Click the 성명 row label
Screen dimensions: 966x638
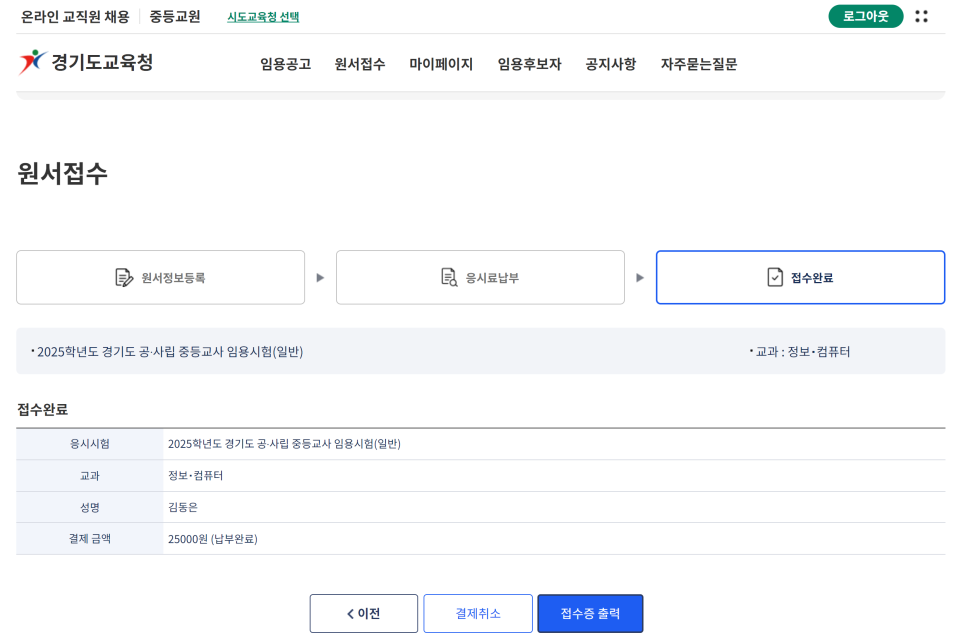point(90,507)
